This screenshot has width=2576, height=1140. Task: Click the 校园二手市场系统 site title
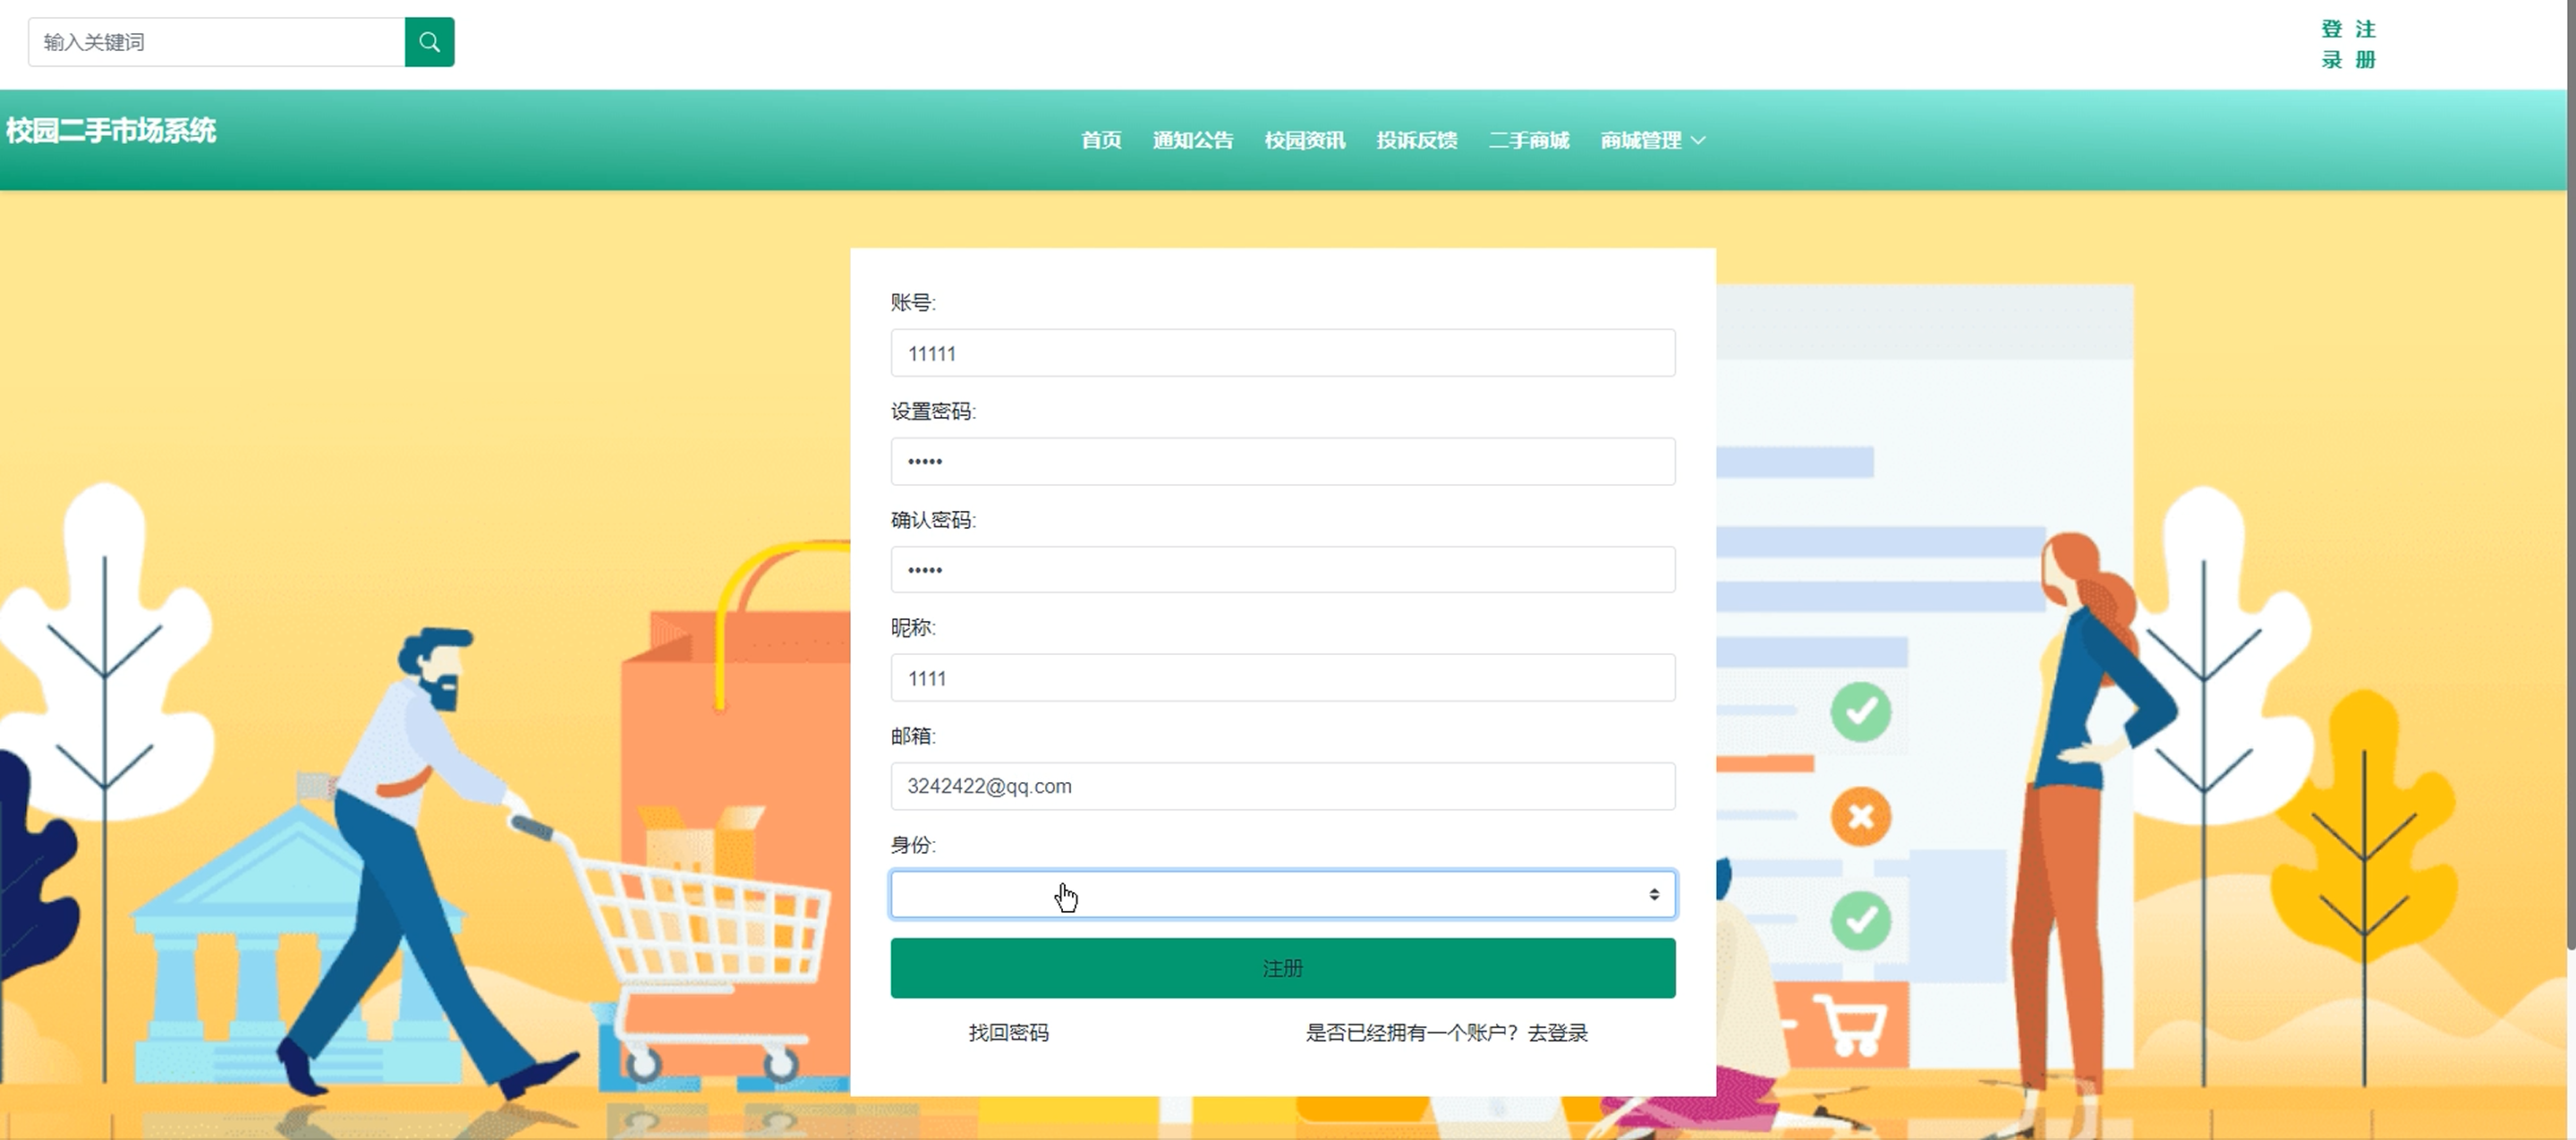click(111, 131)
